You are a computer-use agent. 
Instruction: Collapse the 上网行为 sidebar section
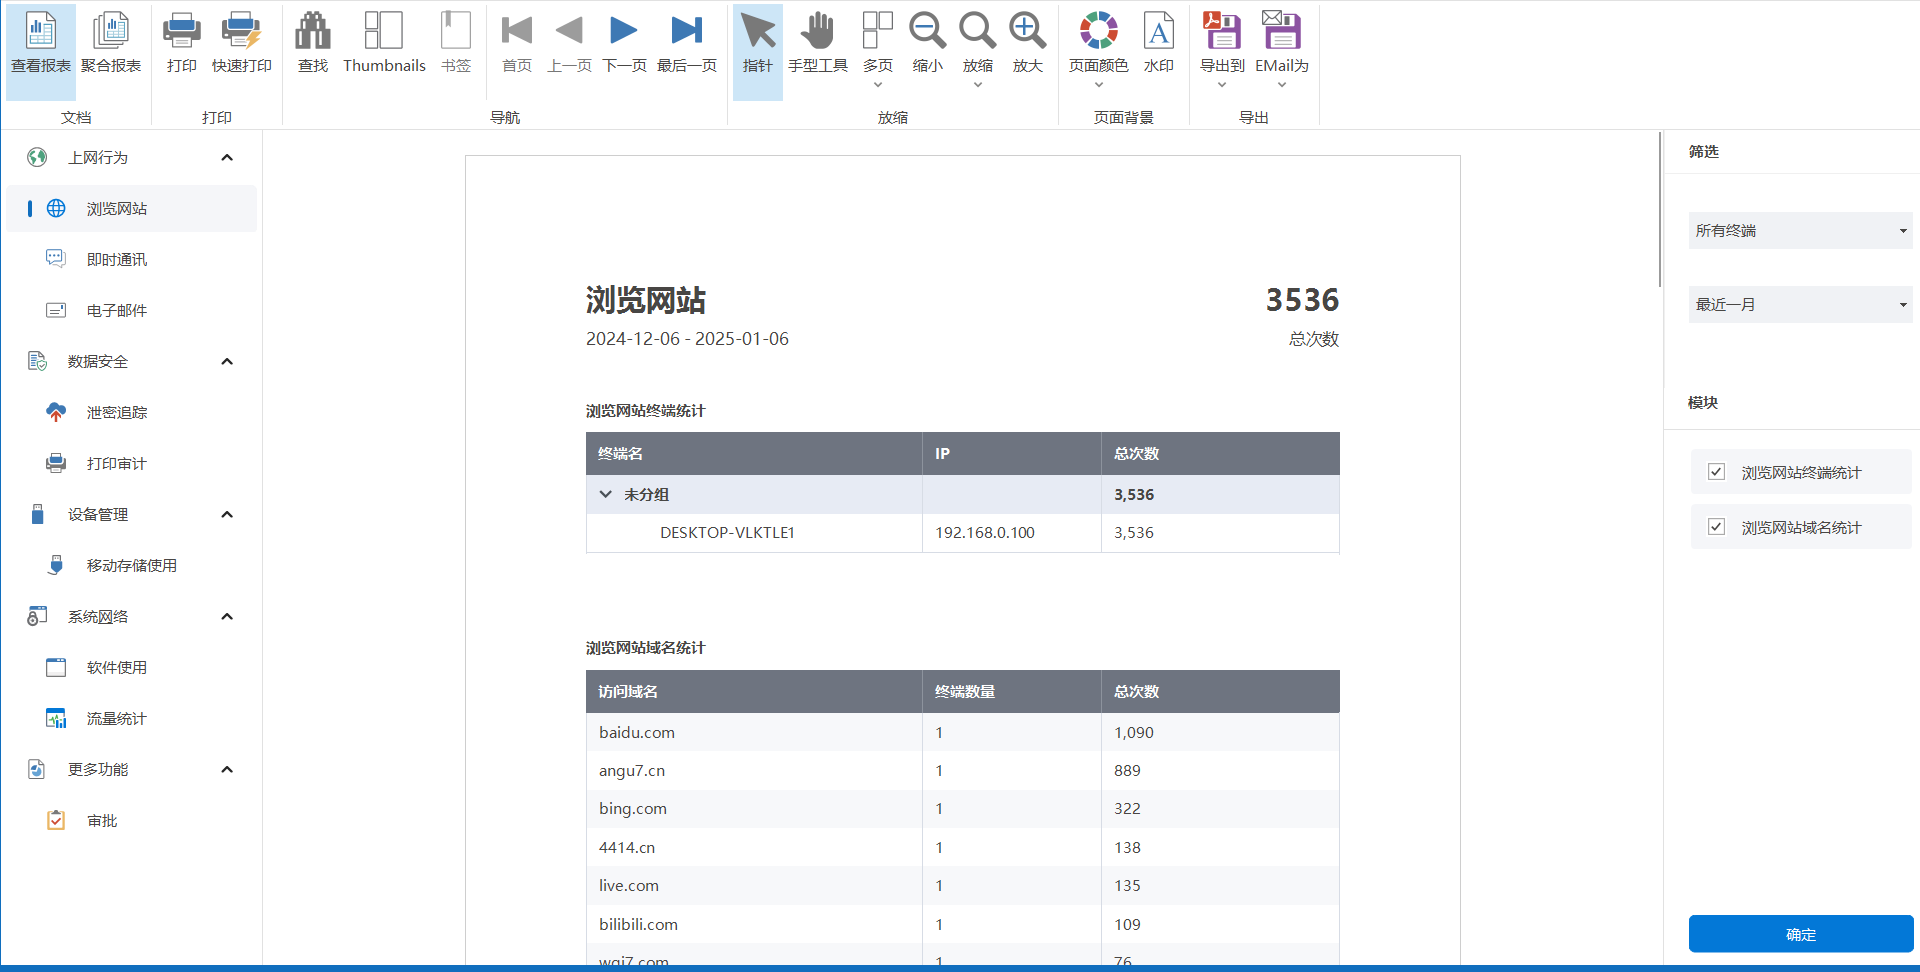click(x=227, y=158)
